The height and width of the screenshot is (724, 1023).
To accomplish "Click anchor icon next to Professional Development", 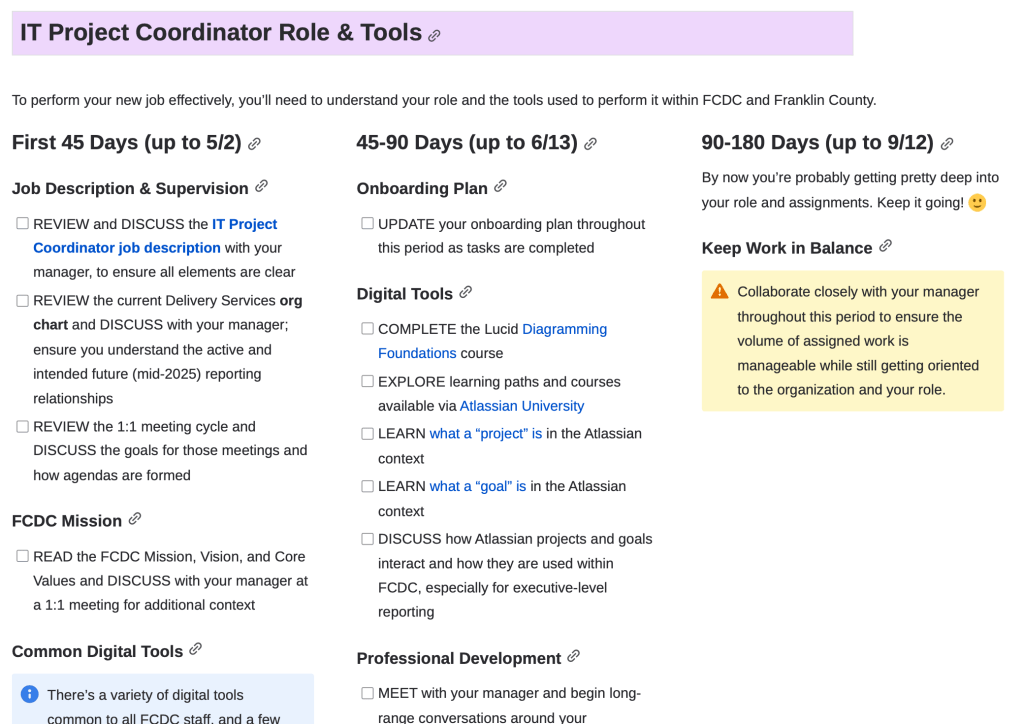I will 573,657.
